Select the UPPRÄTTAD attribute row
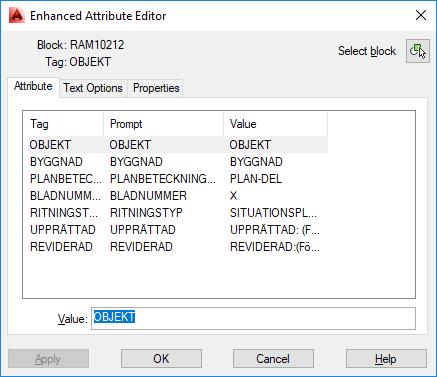The image size is (437, 377). pyautogui.click(x=175, y=230)
